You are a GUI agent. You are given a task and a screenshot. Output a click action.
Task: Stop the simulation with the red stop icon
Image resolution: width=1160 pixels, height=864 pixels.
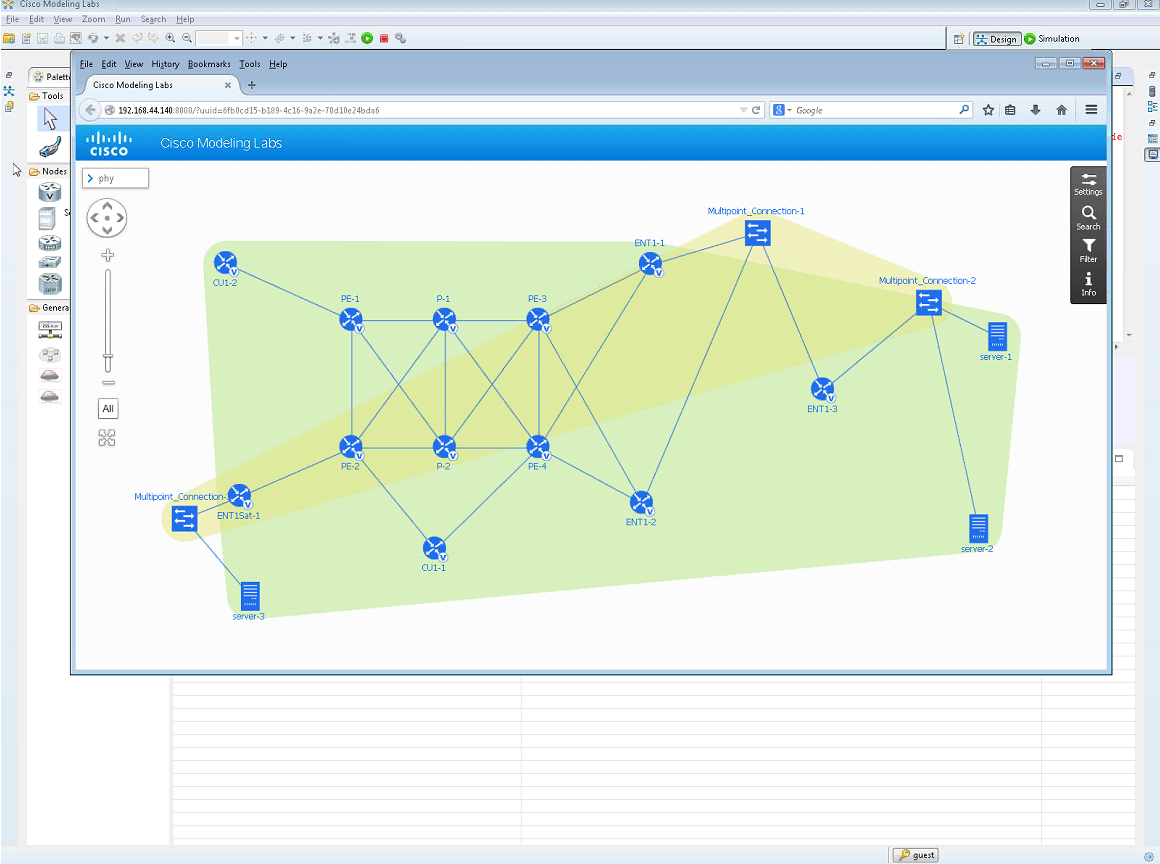384,38
